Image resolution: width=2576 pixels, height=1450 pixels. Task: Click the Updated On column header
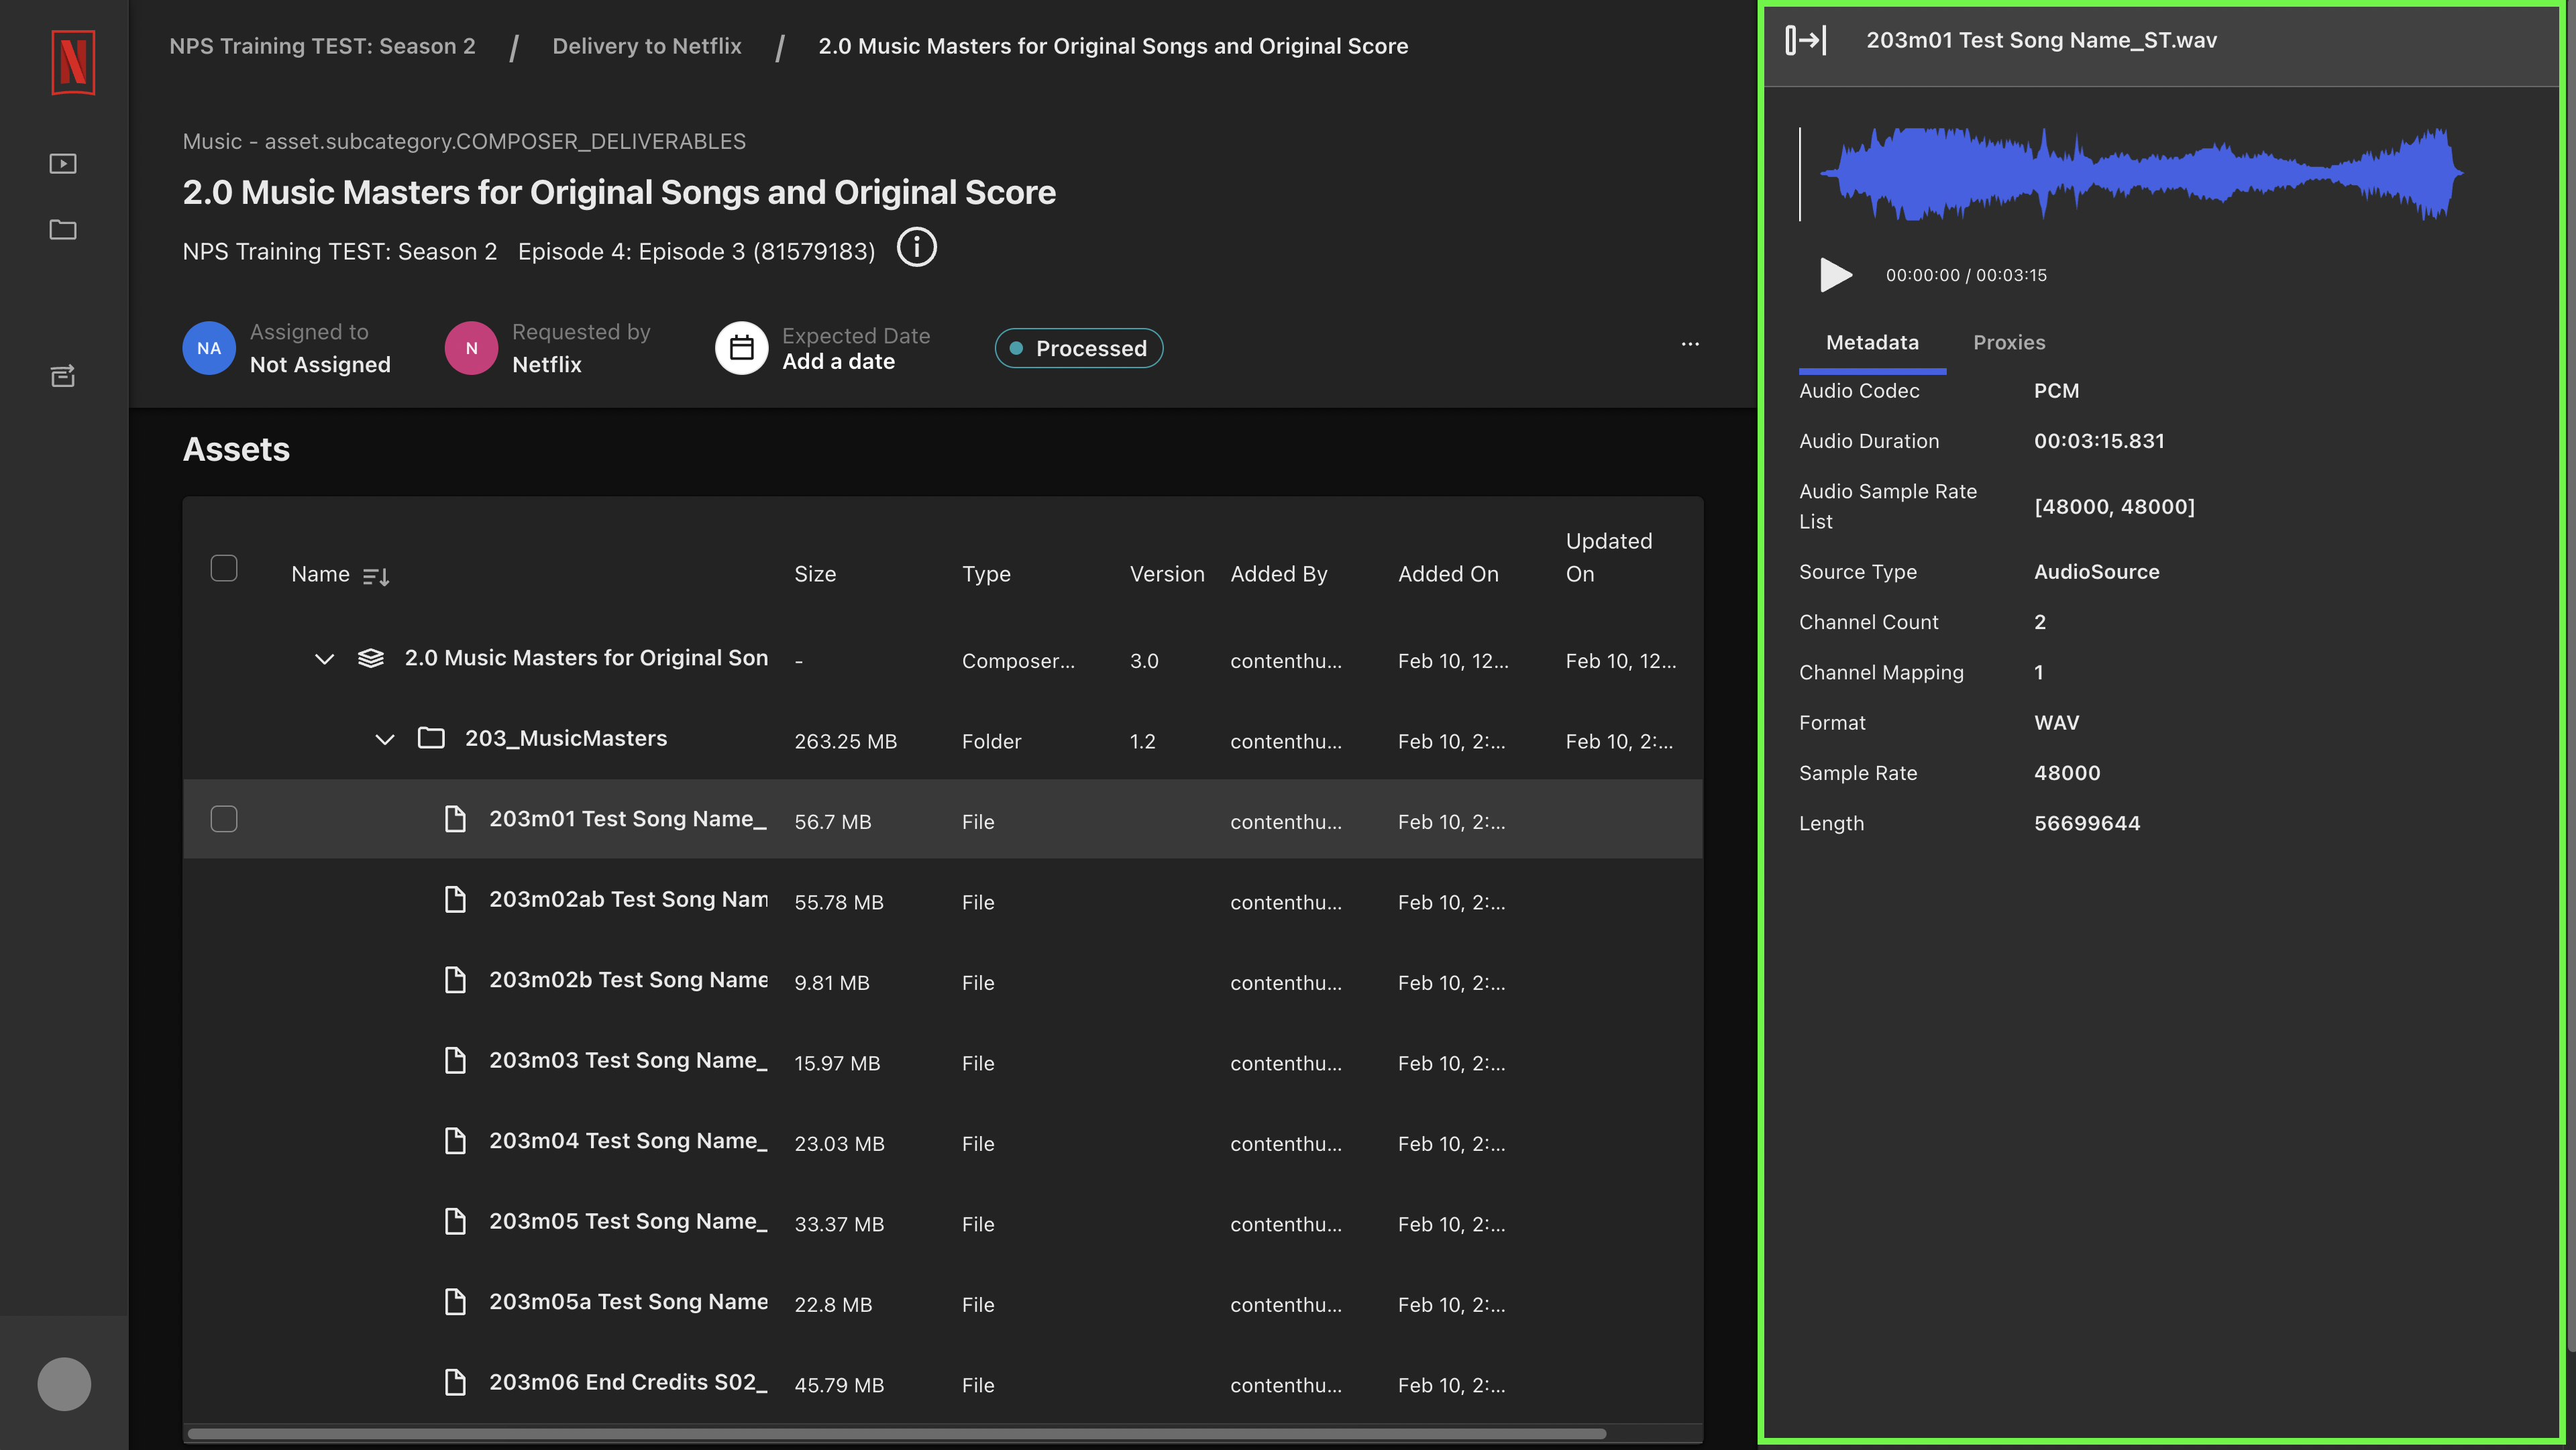(1609, 557)
